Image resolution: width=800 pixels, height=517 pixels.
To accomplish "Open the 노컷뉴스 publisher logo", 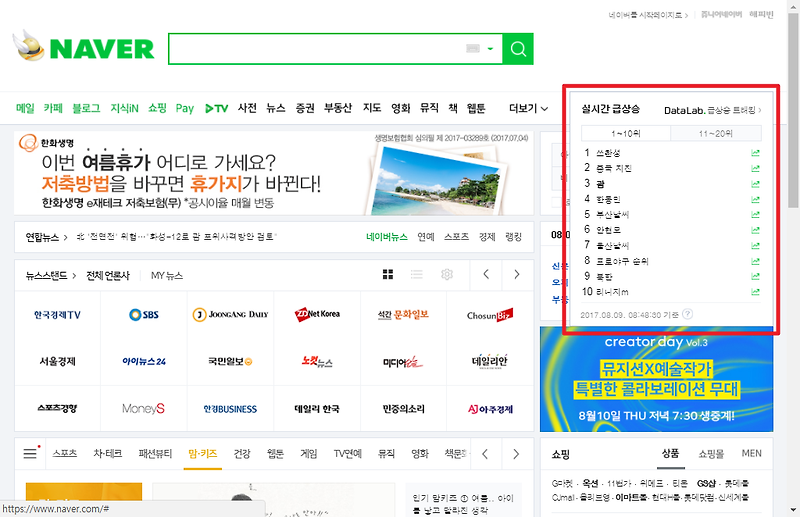I will point(317,361).
